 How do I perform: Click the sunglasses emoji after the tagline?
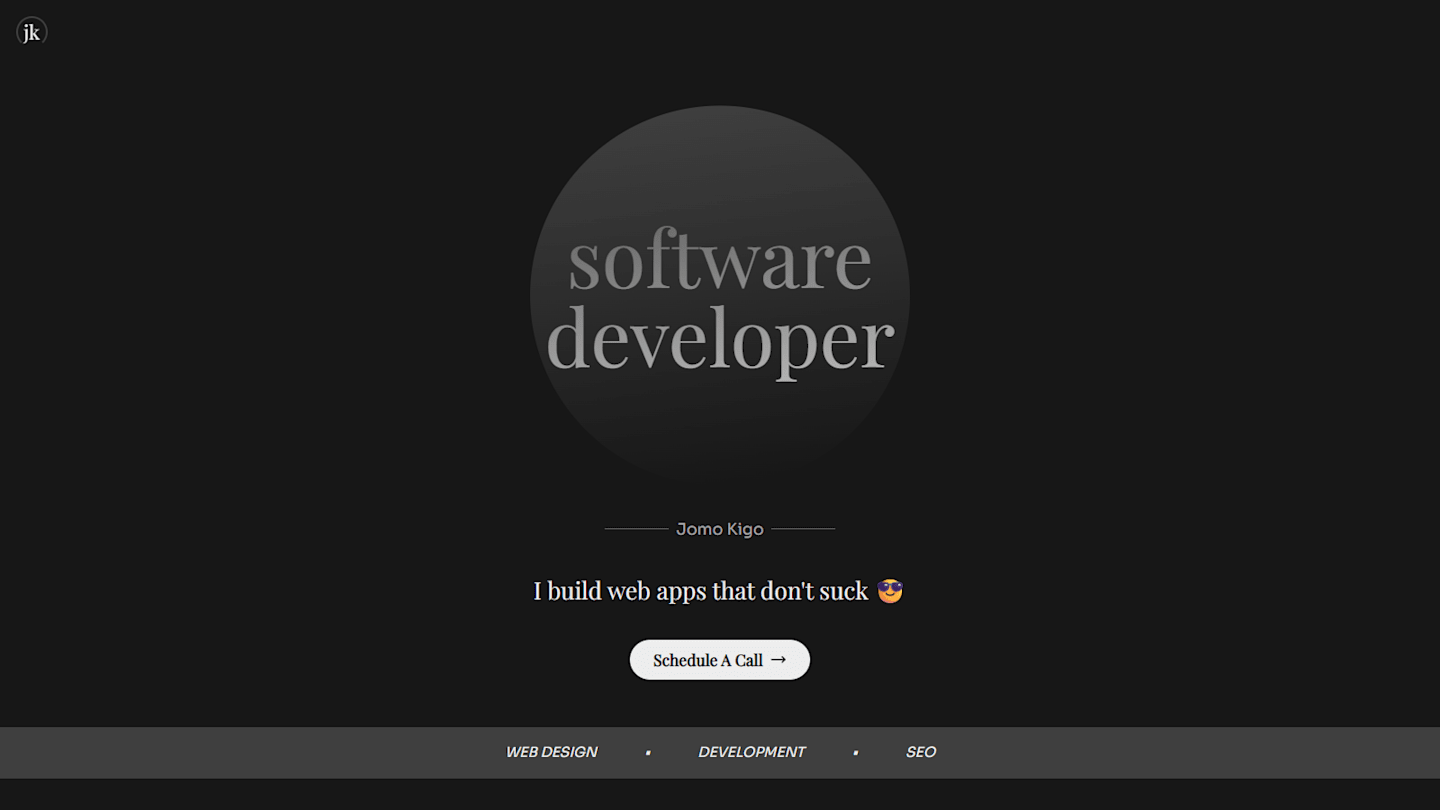890,591
